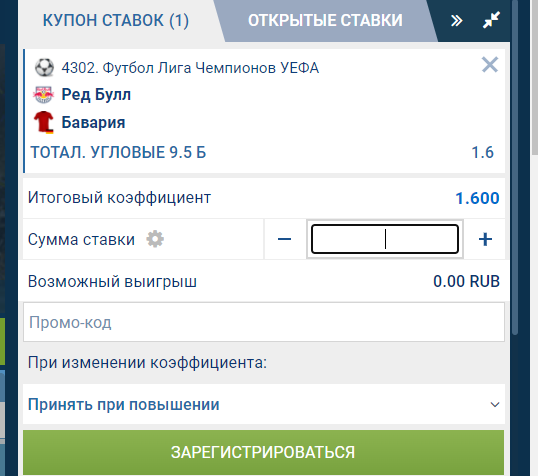Click the dropdown chevron arrow

pyautogui.click(x=494, y=405)
